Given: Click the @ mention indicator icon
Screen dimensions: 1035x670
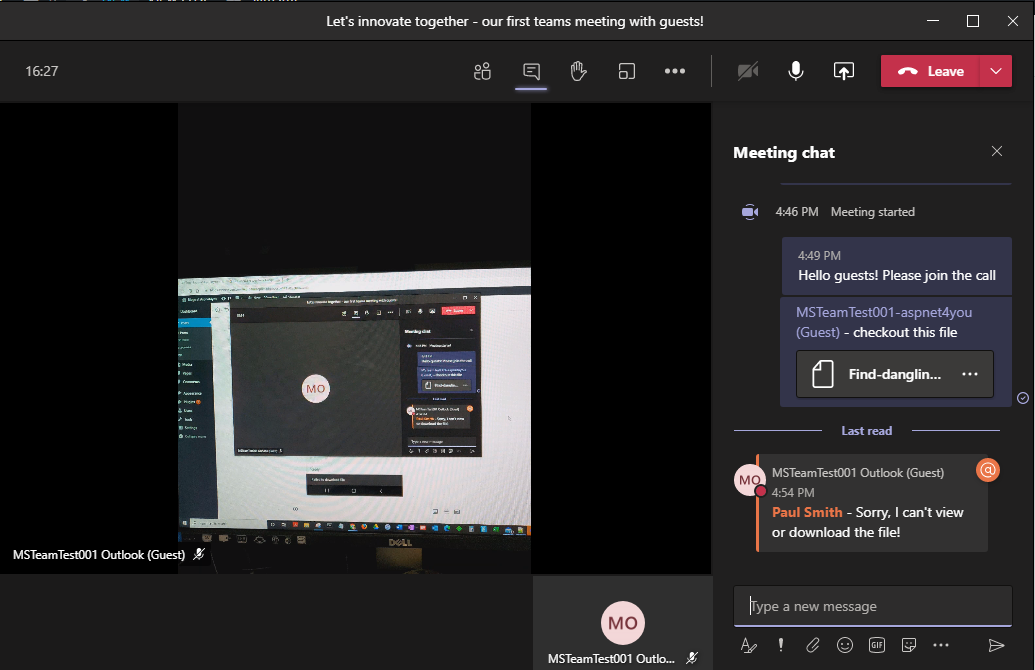Looking at the screenshot, I should click(987, 470).
